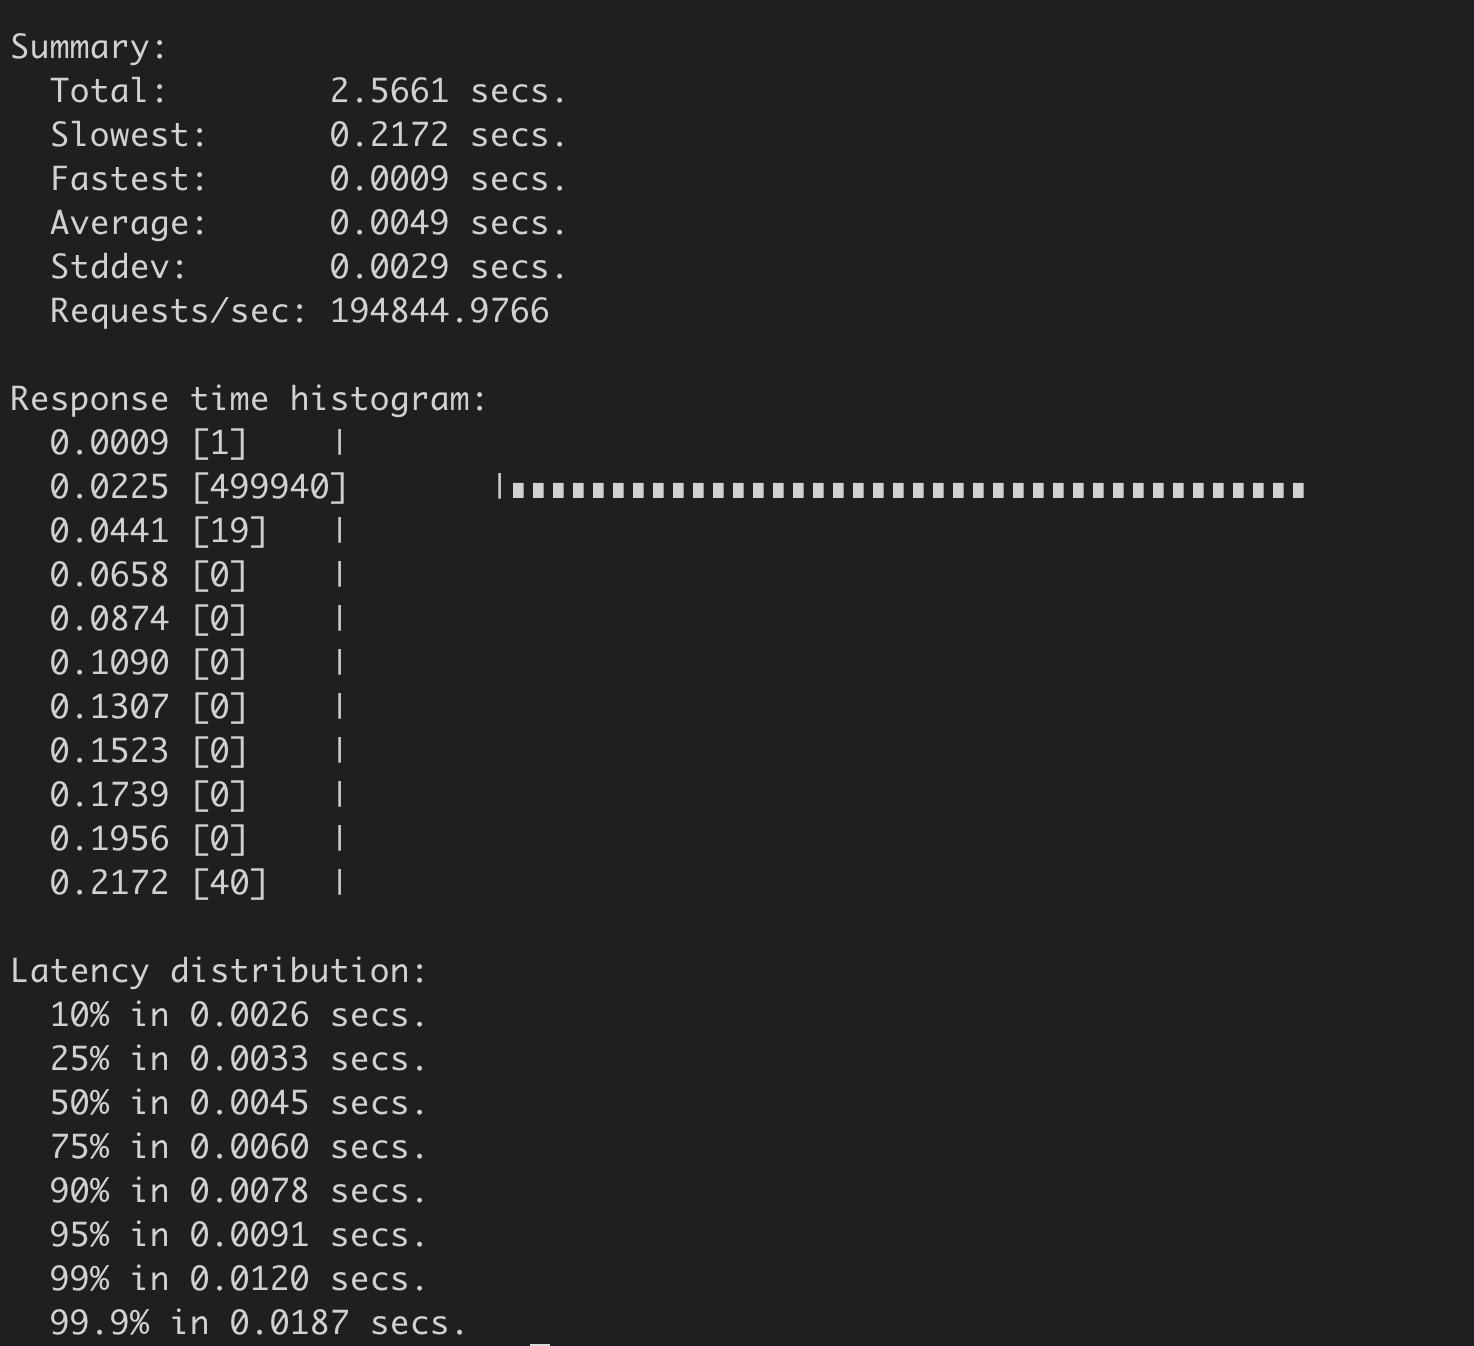Screen dimensions: 1474x1346
Task: Click the Response time histogram heading
Action: point(248,399)
